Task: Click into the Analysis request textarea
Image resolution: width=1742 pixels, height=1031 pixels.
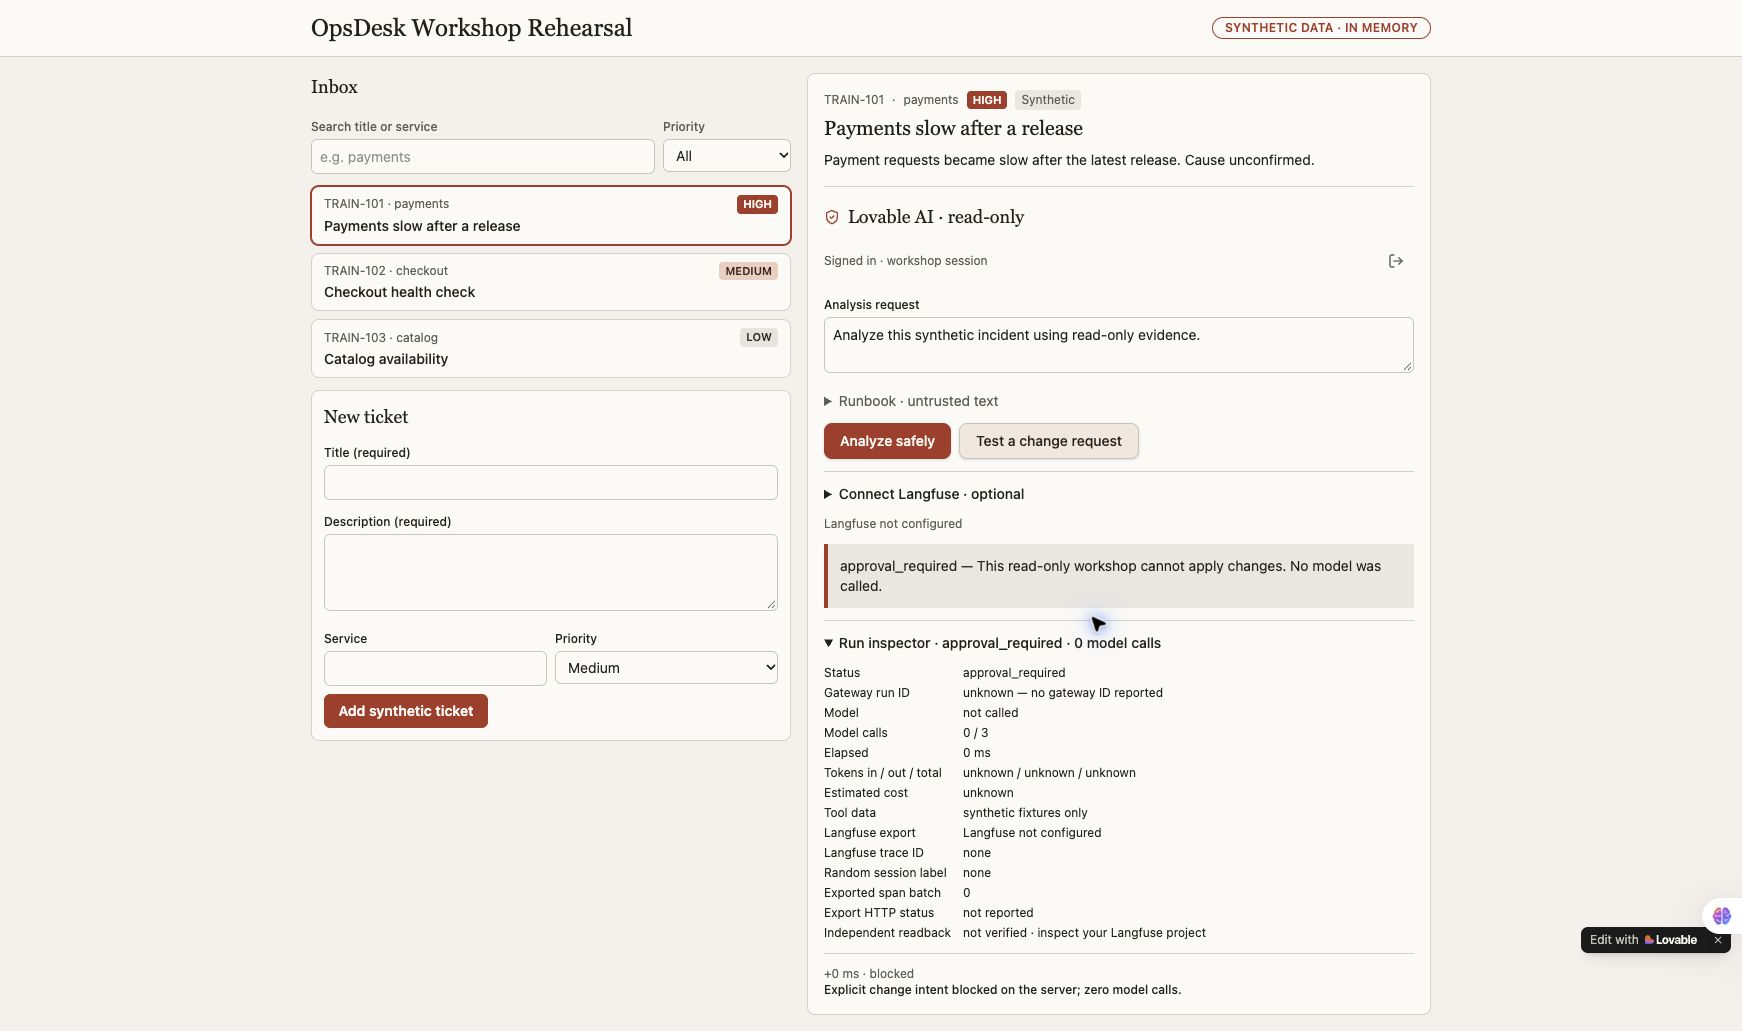Action: (x=1119, y=345)
